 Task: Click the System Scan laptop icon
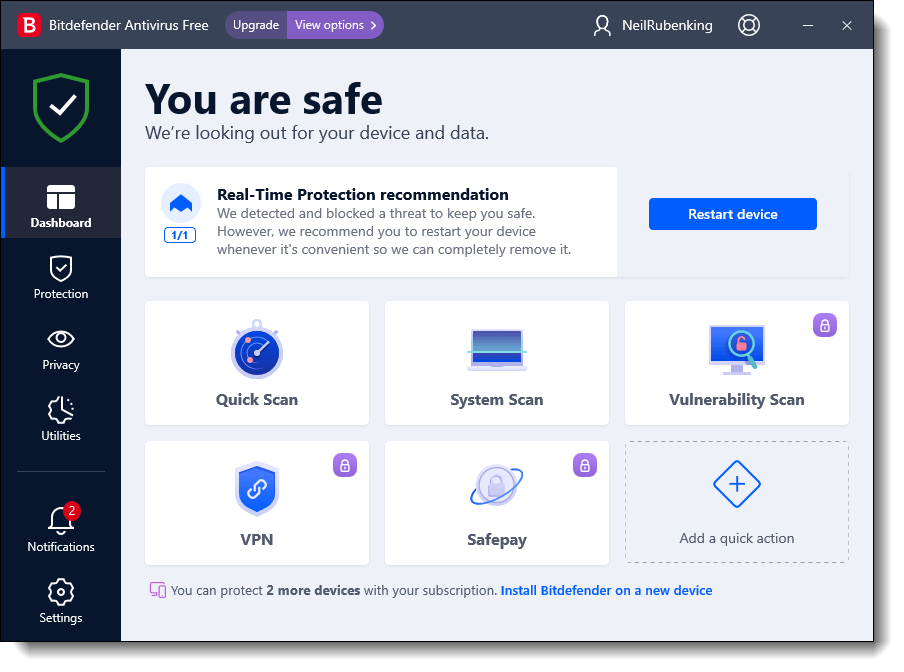(496, 350)
